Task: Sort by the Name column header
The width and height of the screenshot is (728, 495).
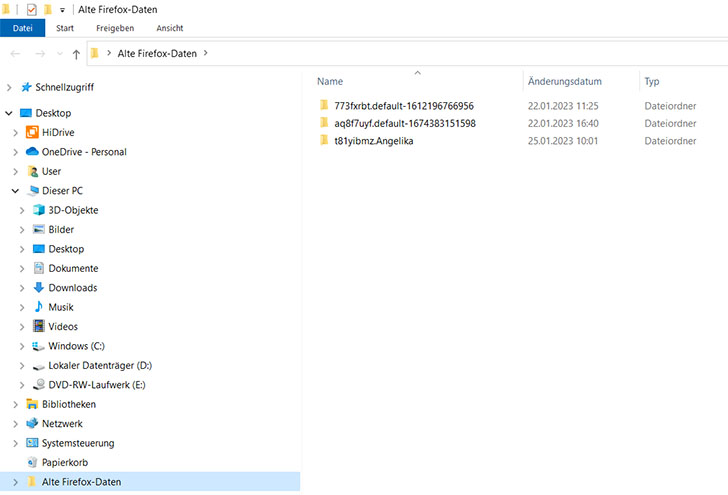Action: (330, 81)
